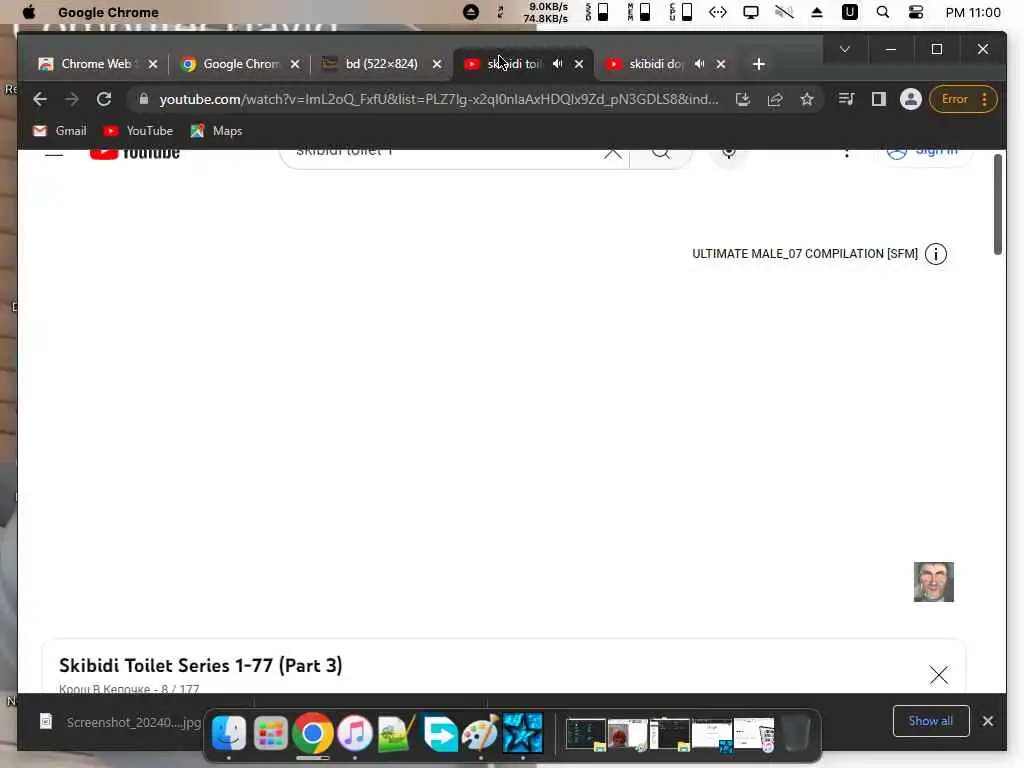
Task: Open the YouTube bookmark
Action: coord(138,131)
